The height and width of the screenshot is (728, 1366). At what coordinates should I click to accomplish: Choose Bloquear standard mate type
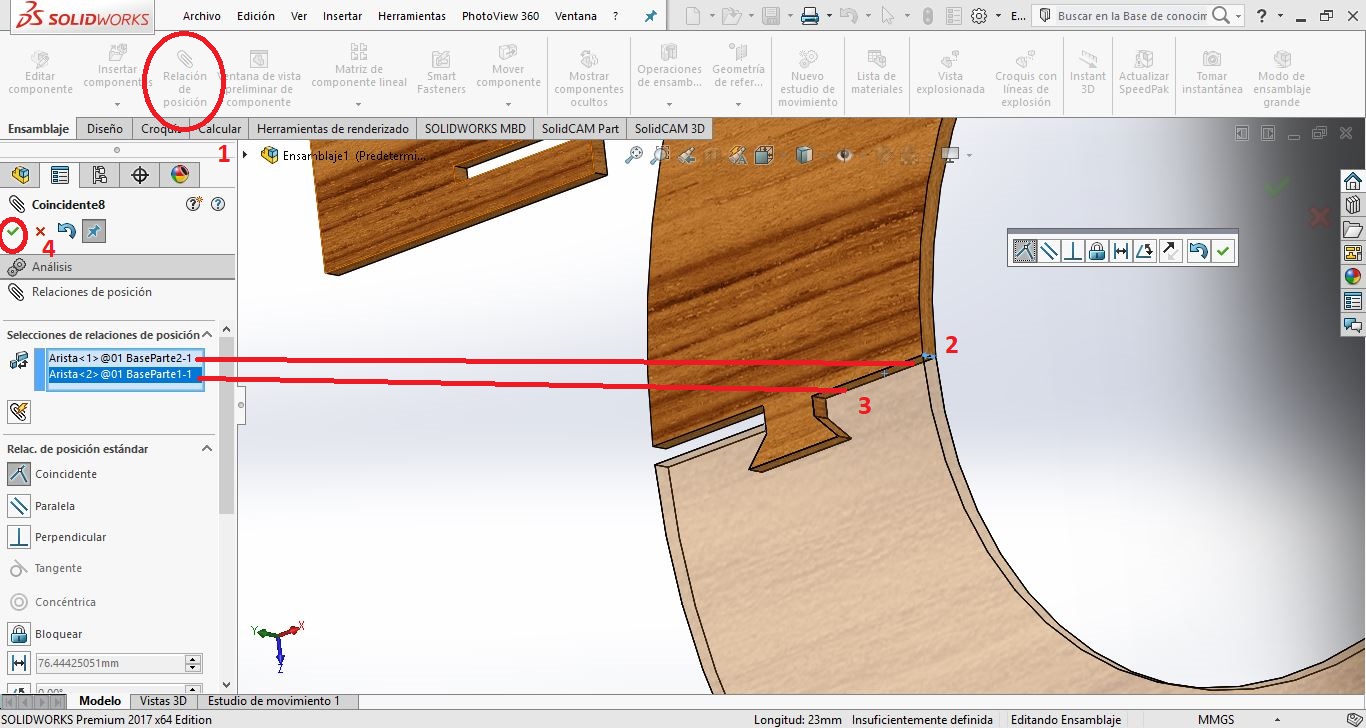pyautogui.click(x=19, y=634)
